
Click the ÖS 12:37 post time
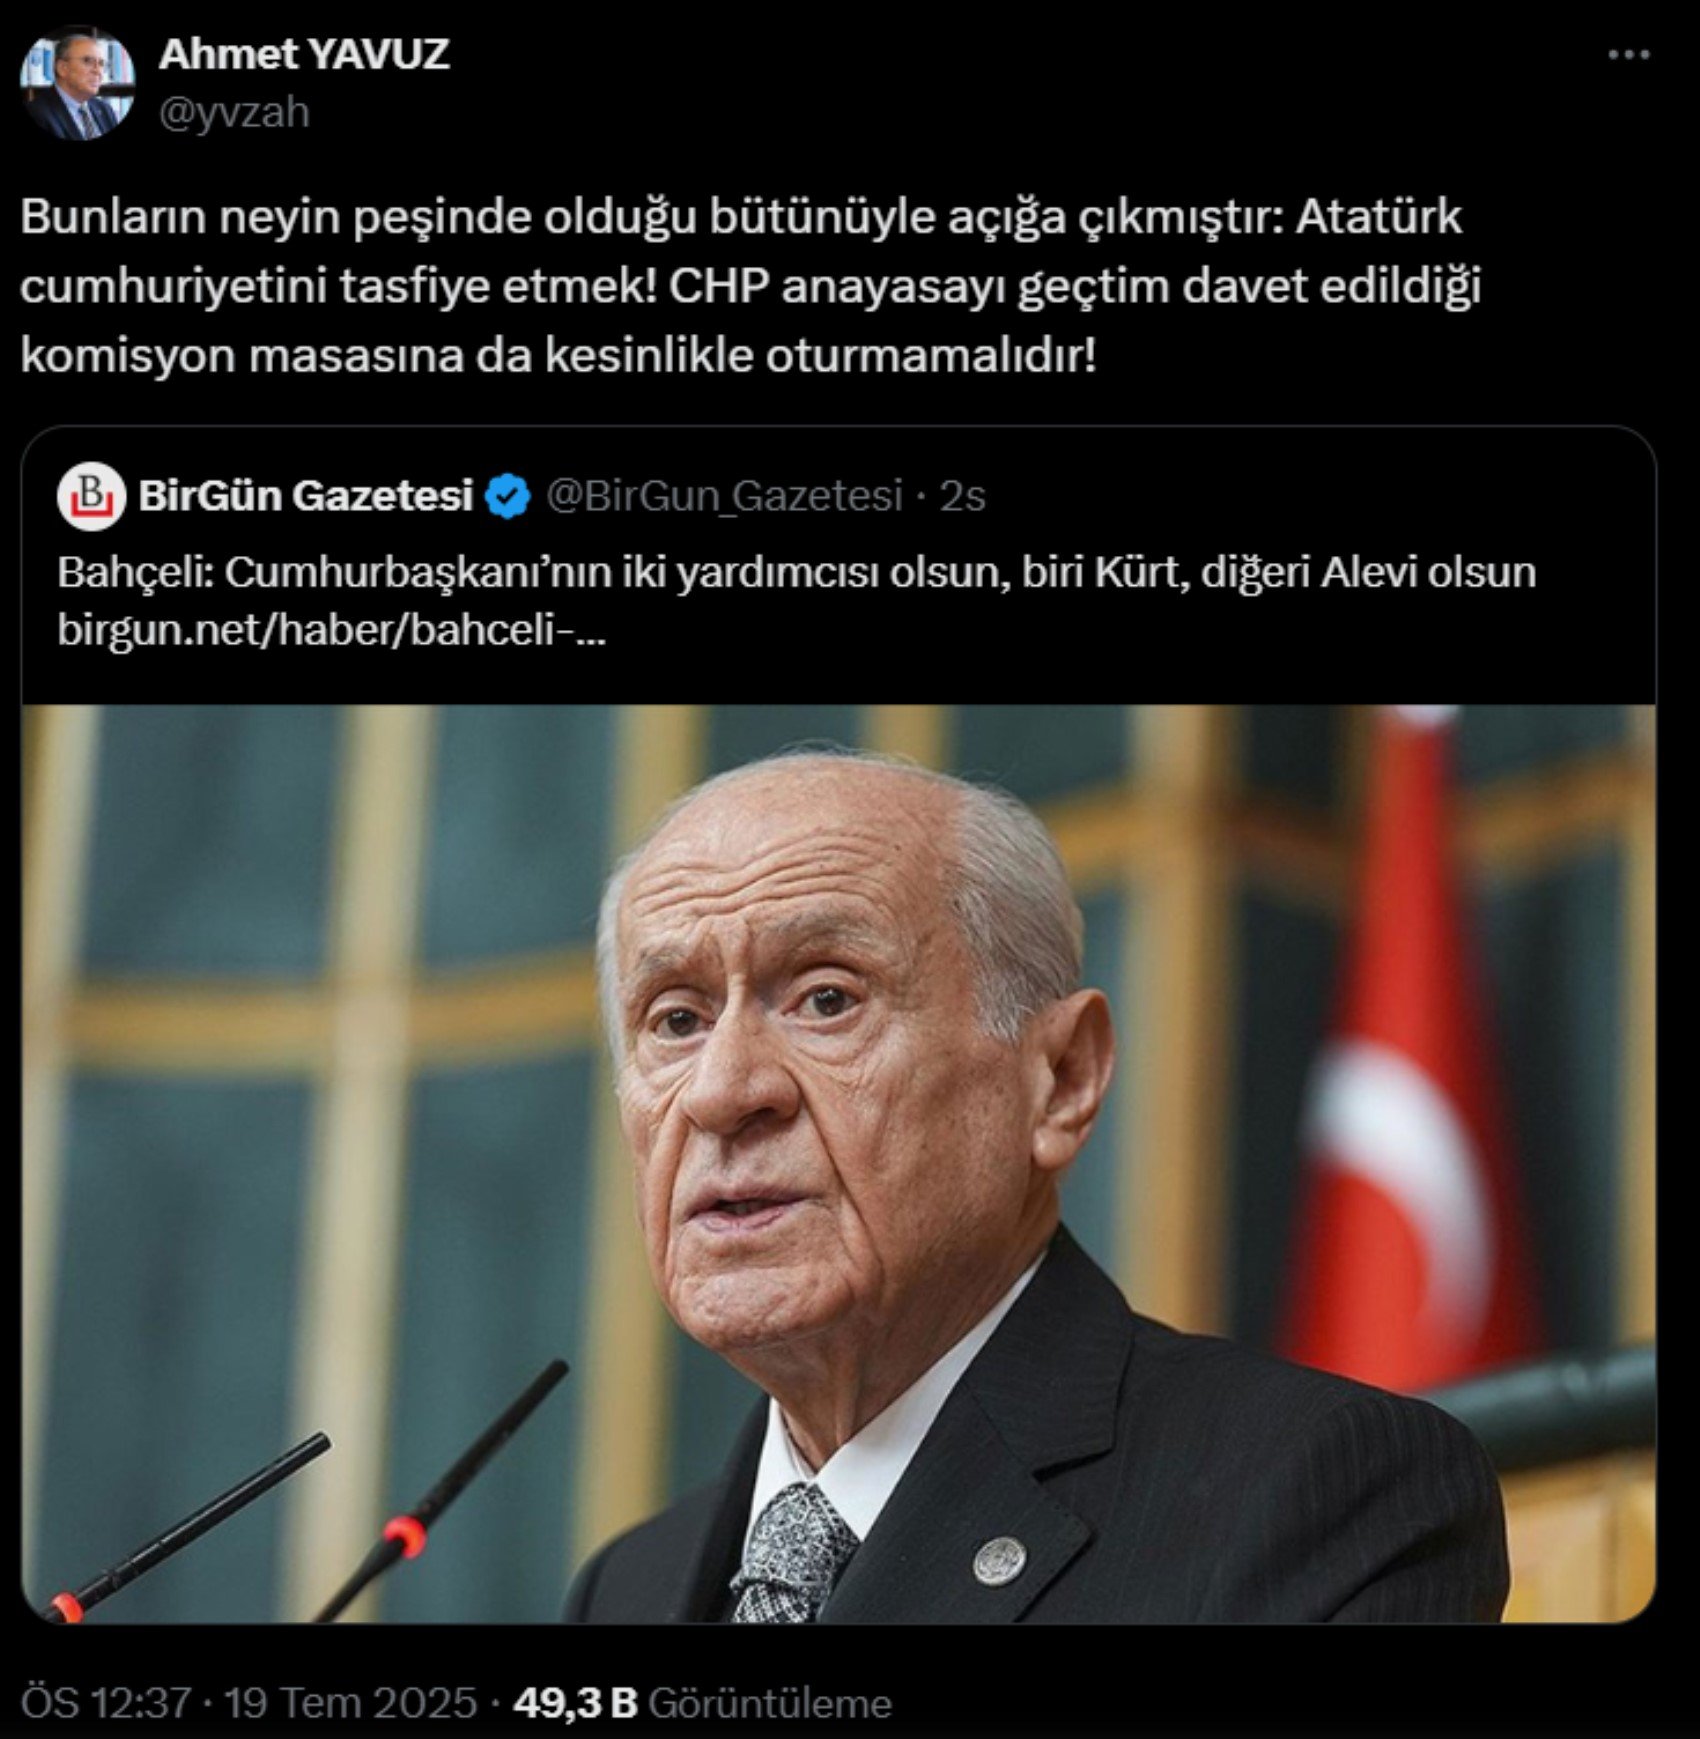[105, 1703]
